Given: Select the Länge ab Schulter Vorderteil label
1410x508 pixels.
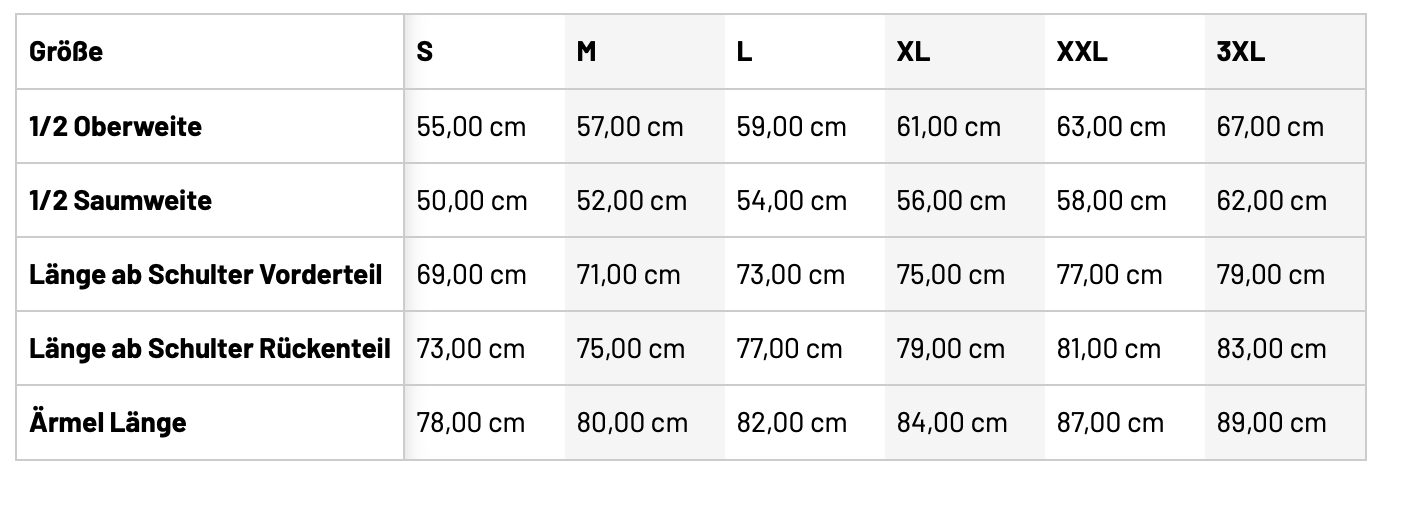Looking at the screenshot, I should click(206, 275).
